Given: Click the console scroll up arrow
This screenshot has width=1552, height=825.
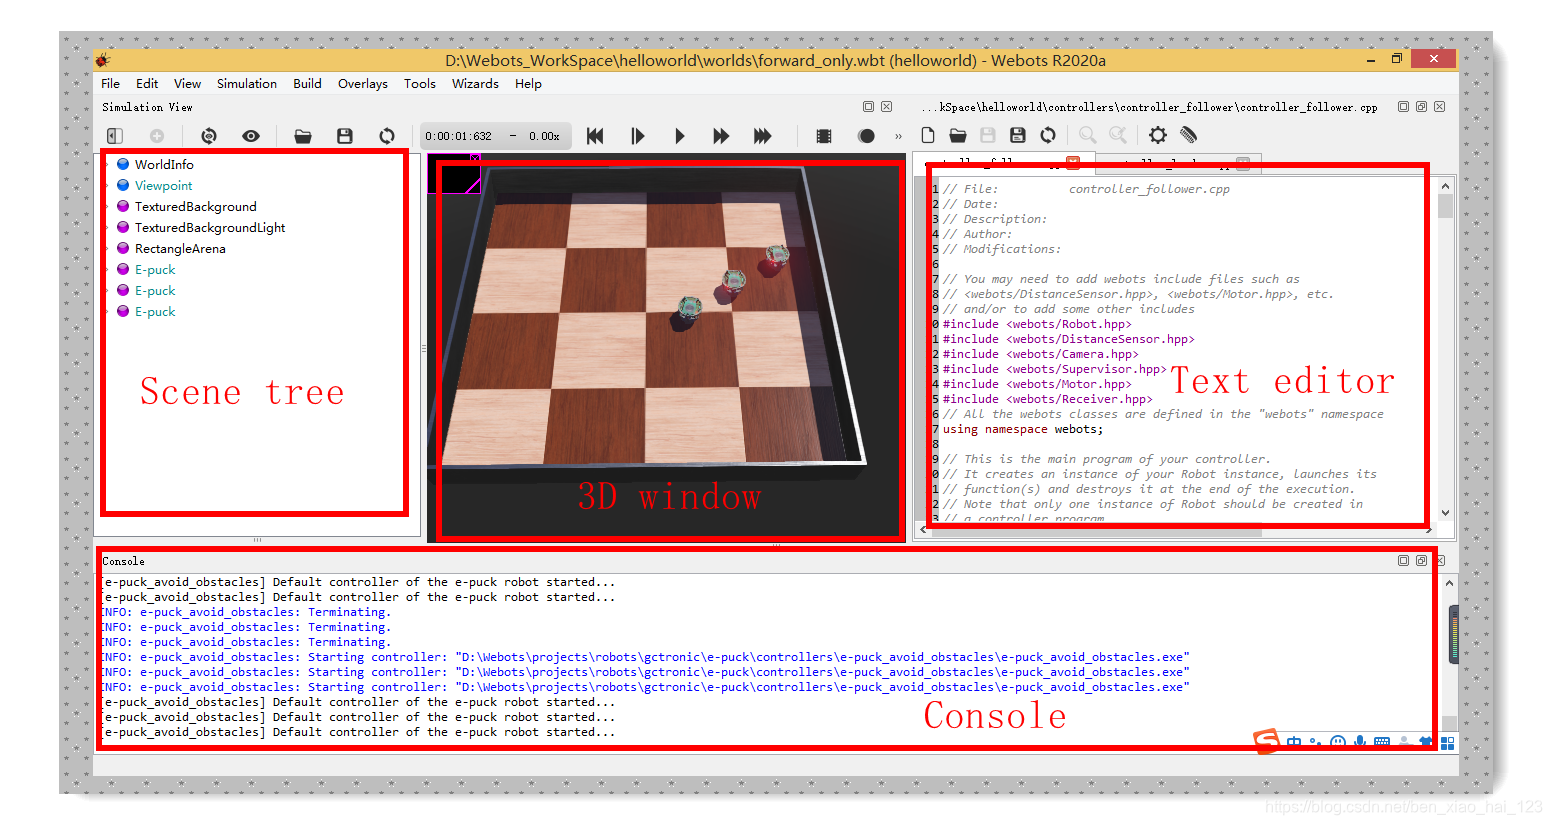Looking at the screenshot, I should pyautogui.click(x=1449, y=583).
